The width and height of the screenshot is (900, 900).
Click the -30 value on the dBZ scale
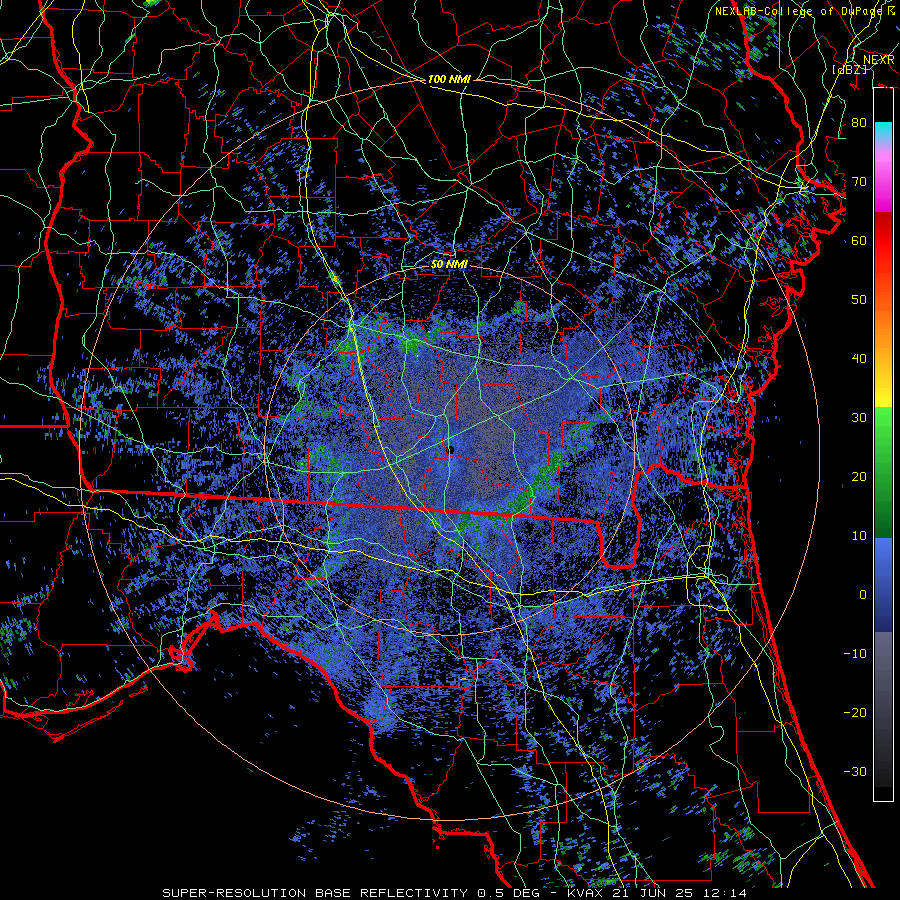click(x=855, y=771)
